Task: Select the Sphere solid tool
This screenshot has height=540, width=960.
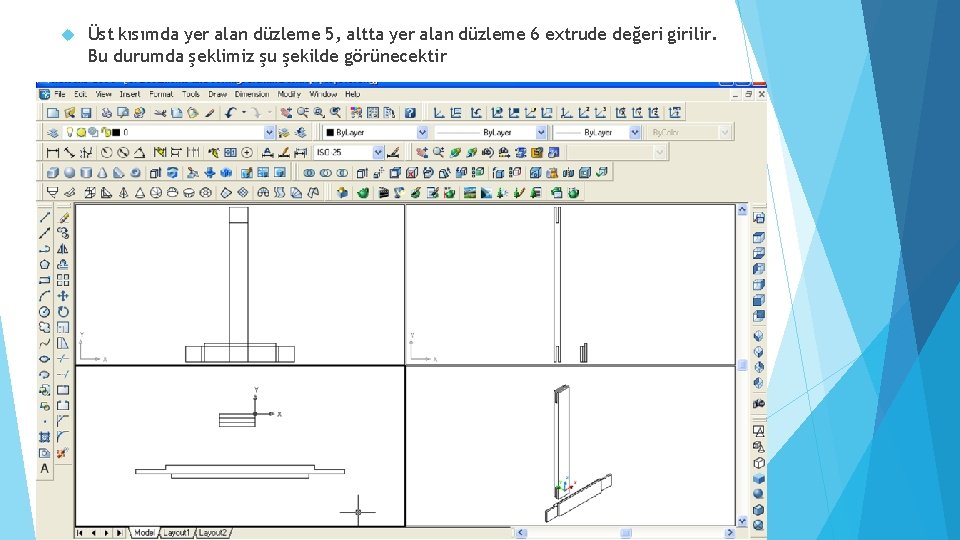Action: [70, 173]
